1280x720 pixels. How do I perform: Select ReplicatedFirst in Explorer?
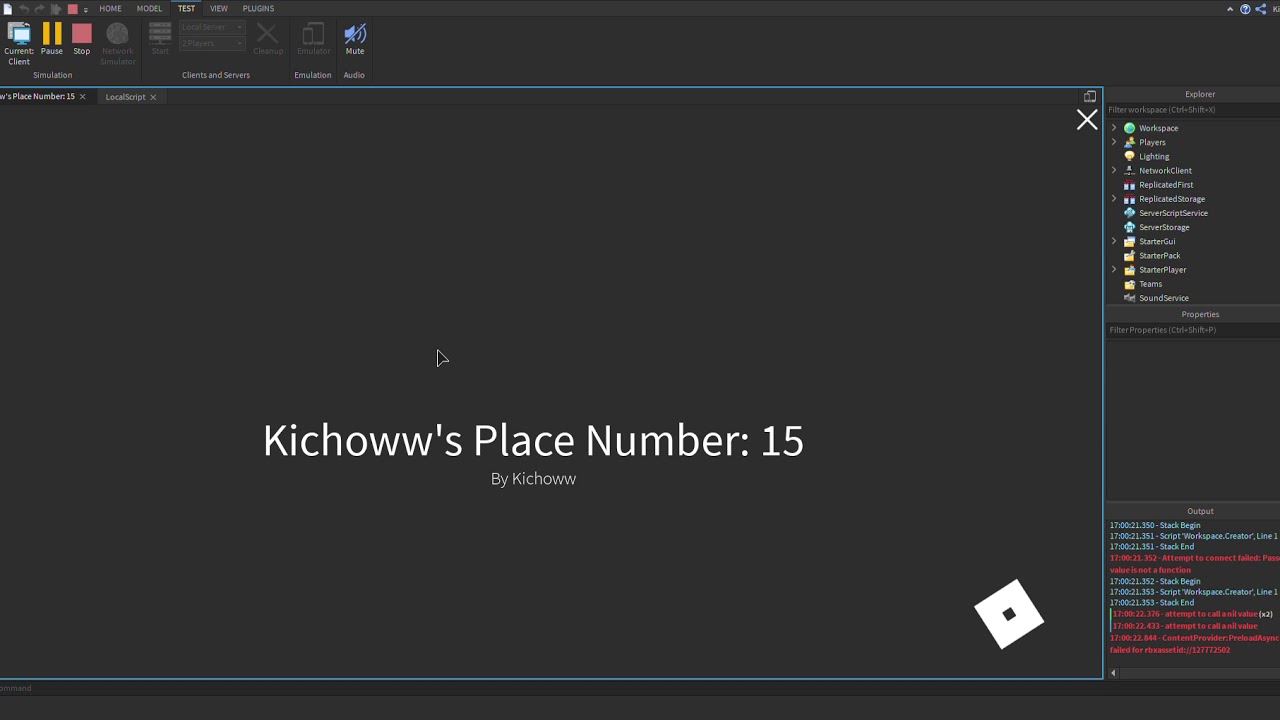pyautogui.click(x=1166, y=185)
